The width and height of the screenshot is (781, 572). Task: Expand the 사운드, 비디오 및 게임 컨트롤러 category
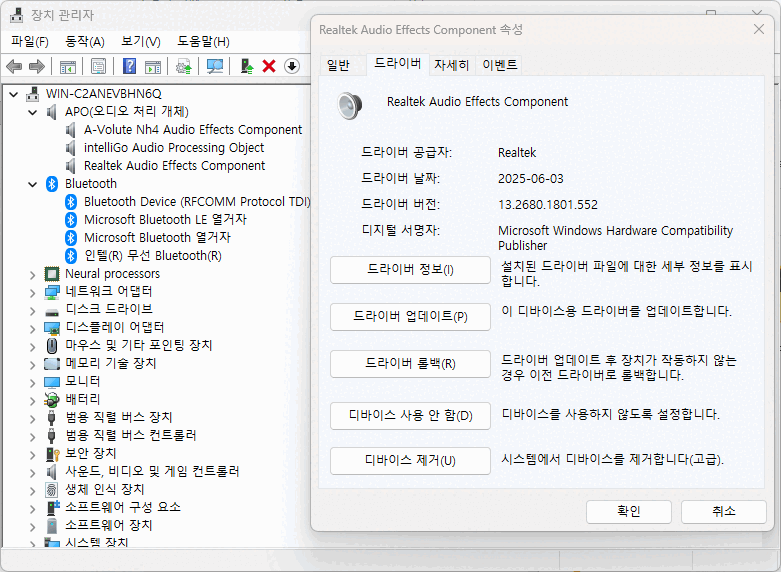33,473
